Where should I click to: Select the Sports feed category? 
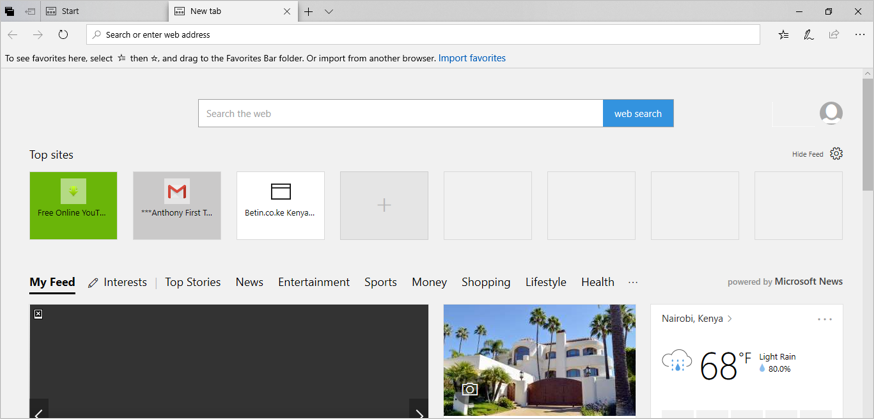pyautogui.click(x=380, y=282)
